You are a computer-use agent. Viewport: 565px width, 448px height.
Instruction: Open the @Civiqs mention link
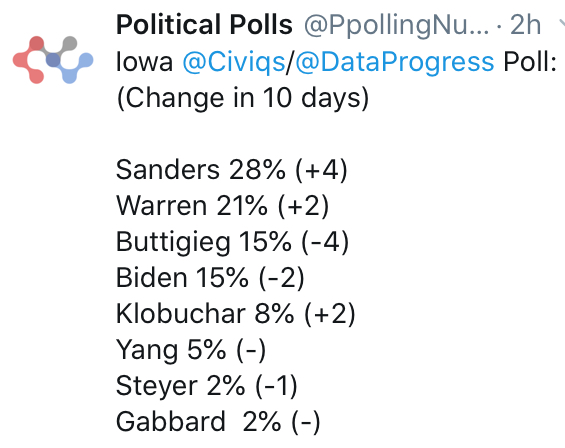click(x=234, y=62)
